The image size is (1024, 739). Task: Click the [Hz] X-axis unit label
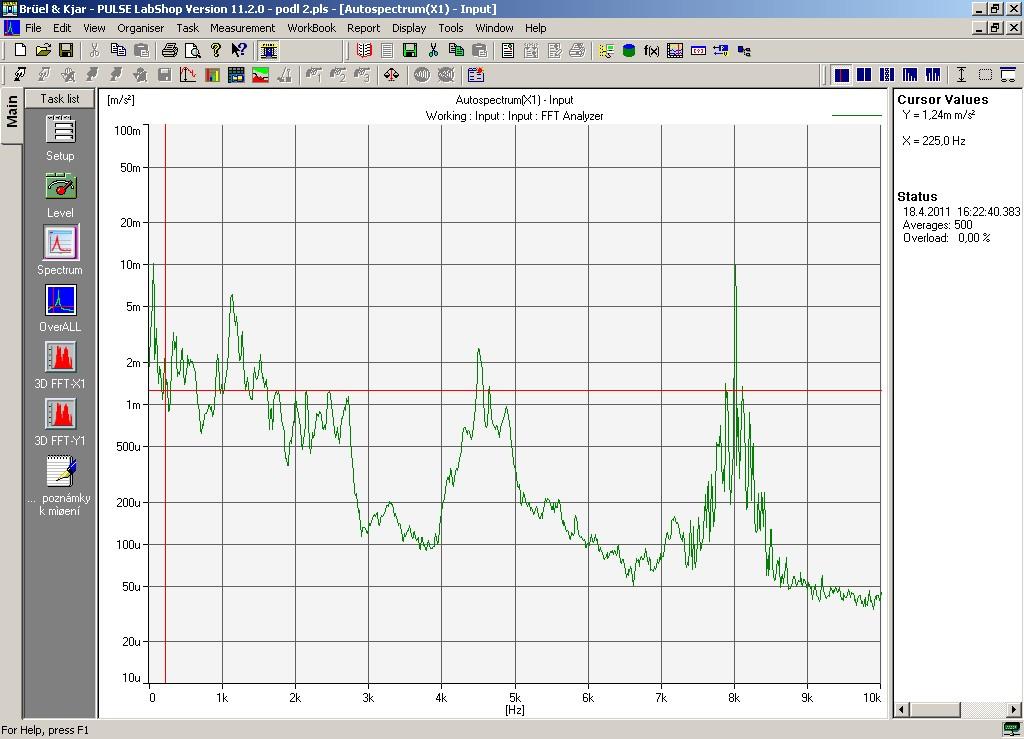[515, 710]
